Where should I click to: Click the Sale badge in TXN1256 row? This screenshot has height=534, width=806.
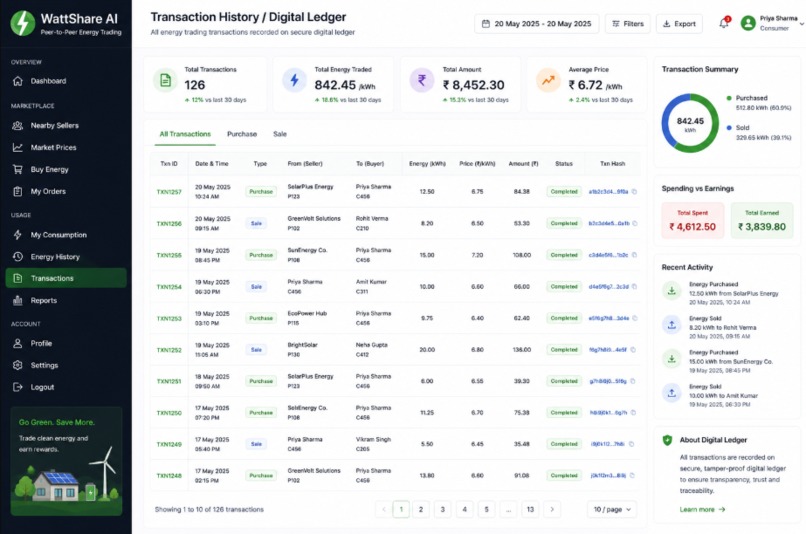tap(256, 224)
